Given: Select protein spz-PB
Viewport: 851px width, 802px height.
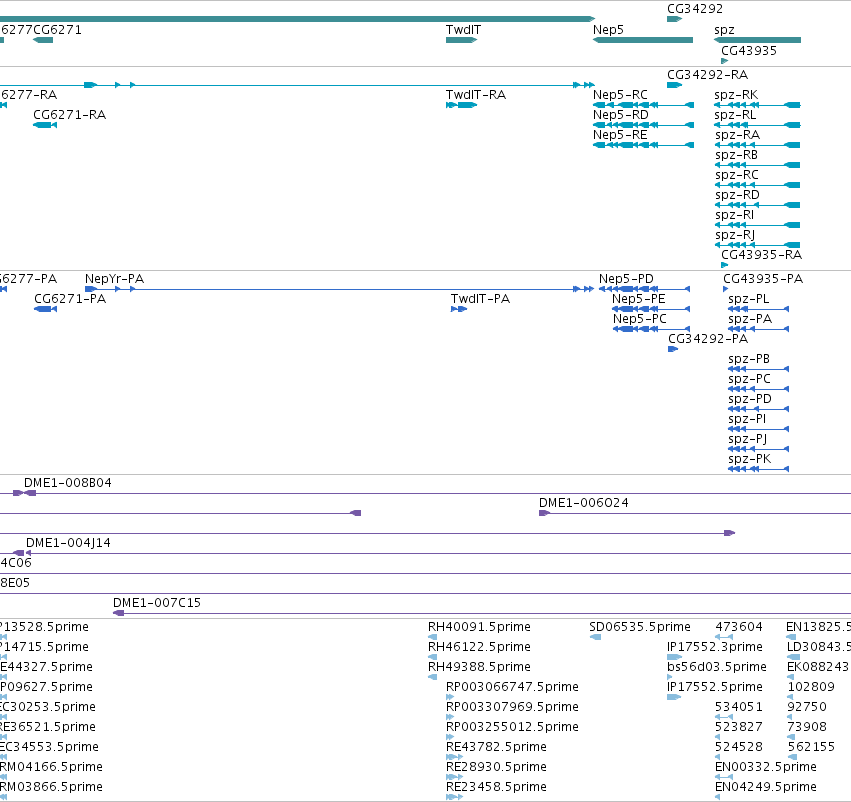Looking at the screenshot, I should pos(758,369).
